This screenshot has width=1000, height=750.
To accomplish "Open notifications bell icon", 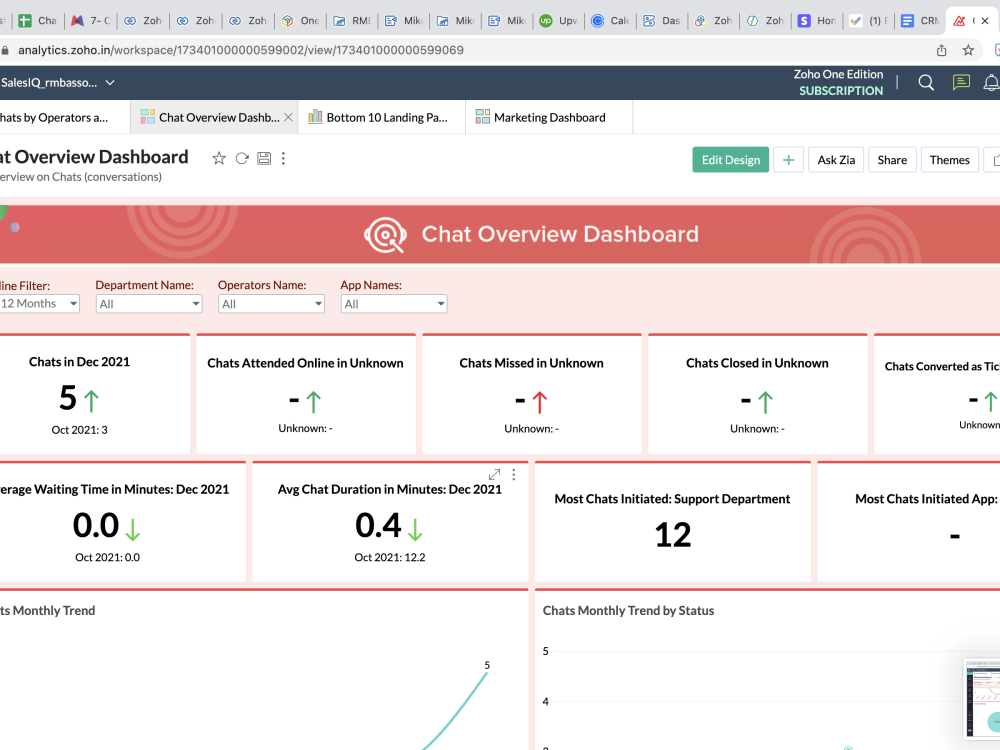I will point(991,82).
